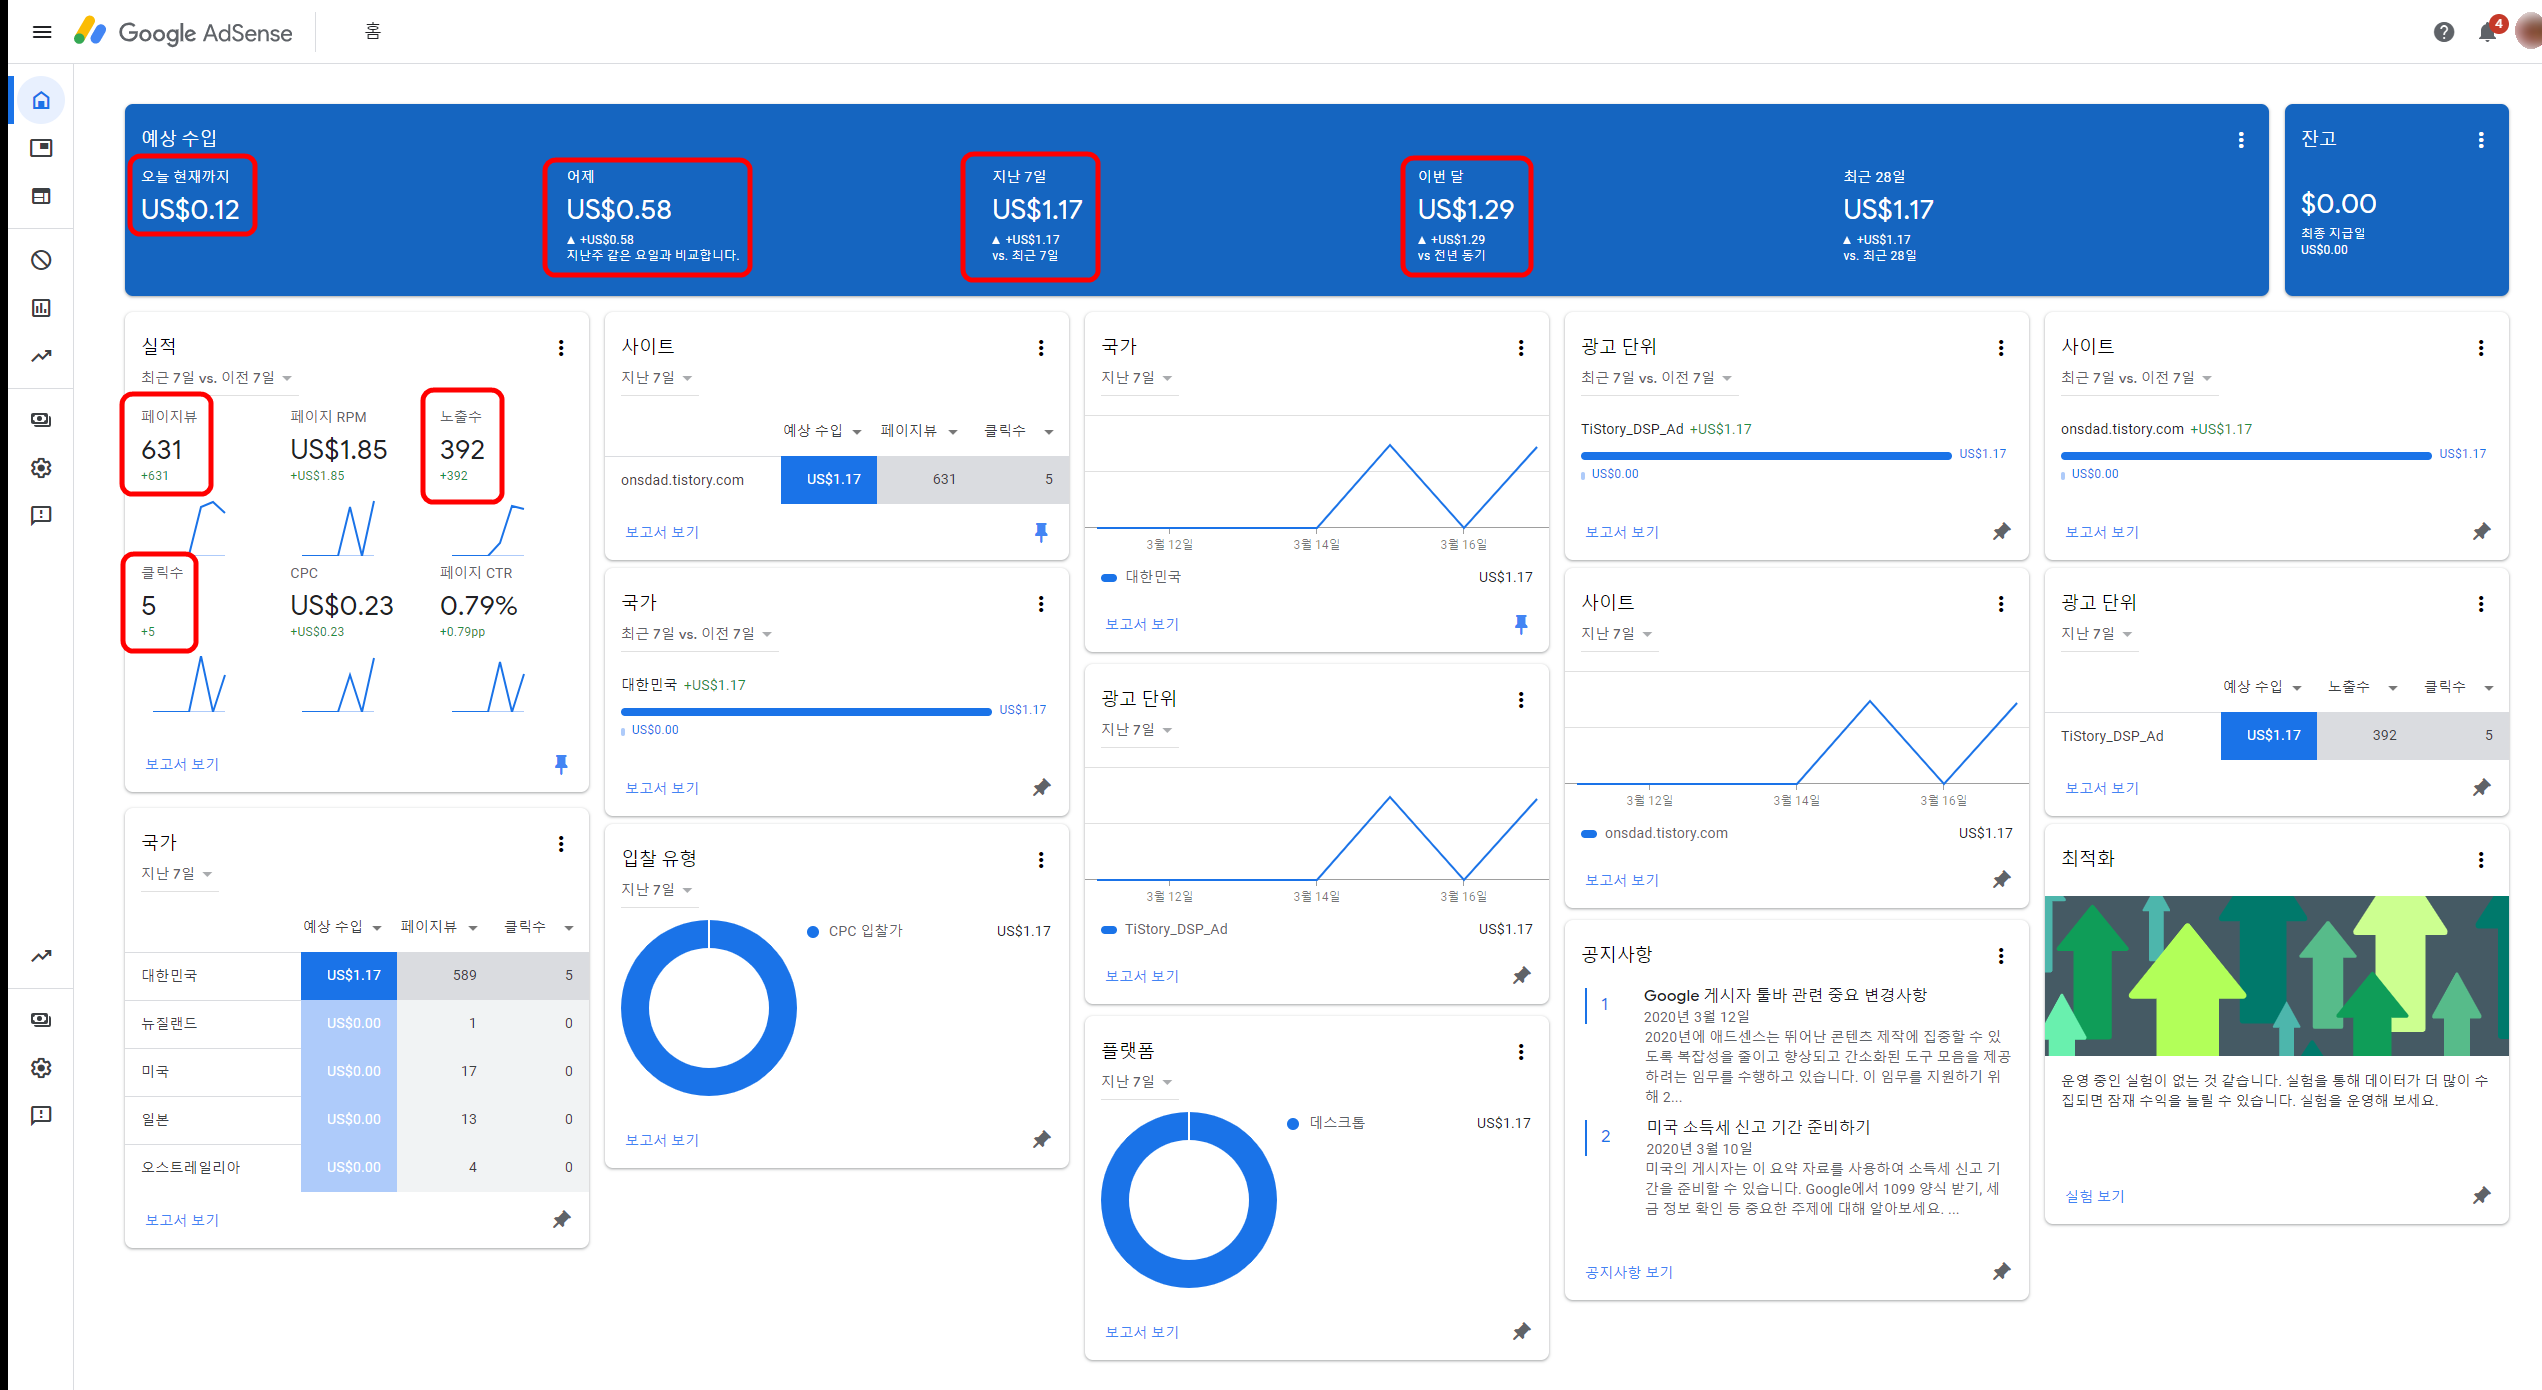
Task: Click the help question mark icon
Action: (2443, 32)
